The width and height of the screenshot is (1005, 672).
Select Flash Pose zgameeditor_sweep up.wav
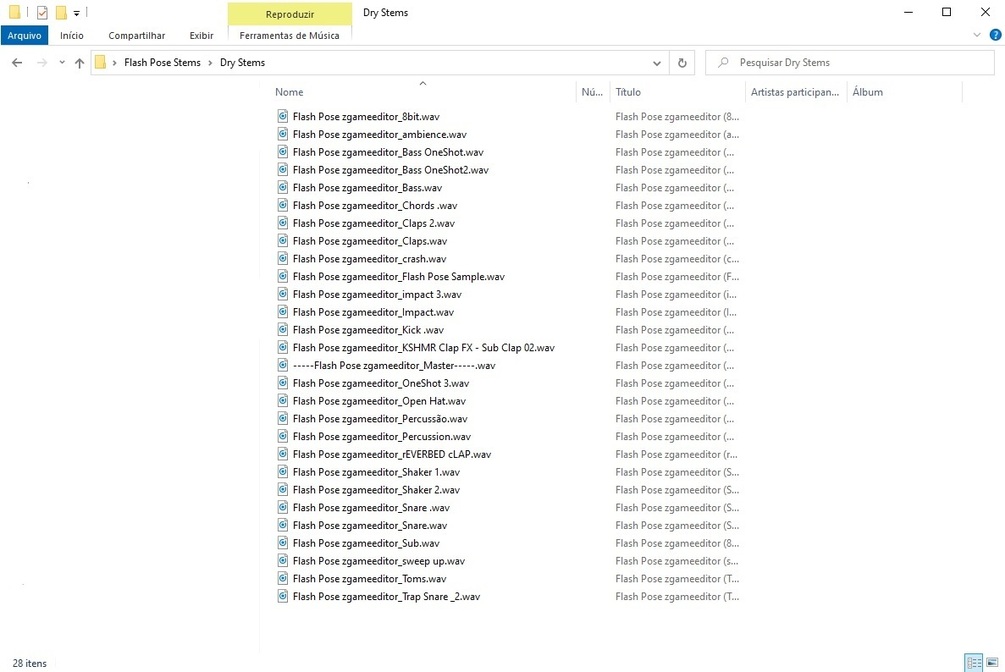(x=379, y=560)
